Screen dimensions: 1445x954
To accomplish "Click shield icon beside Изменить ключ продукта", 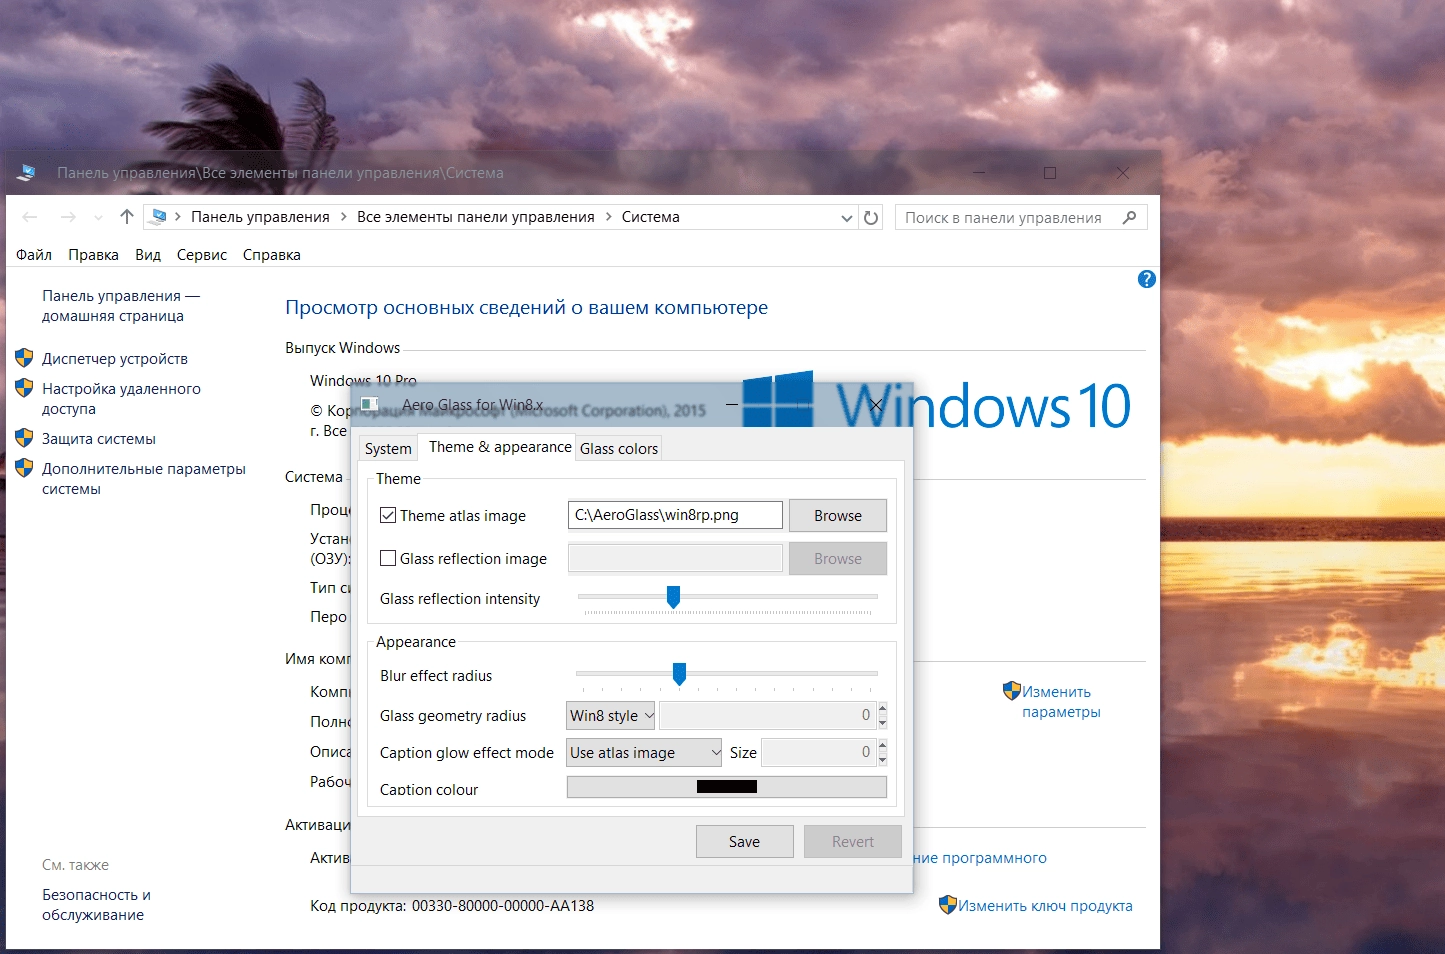I will pos(948,905).
